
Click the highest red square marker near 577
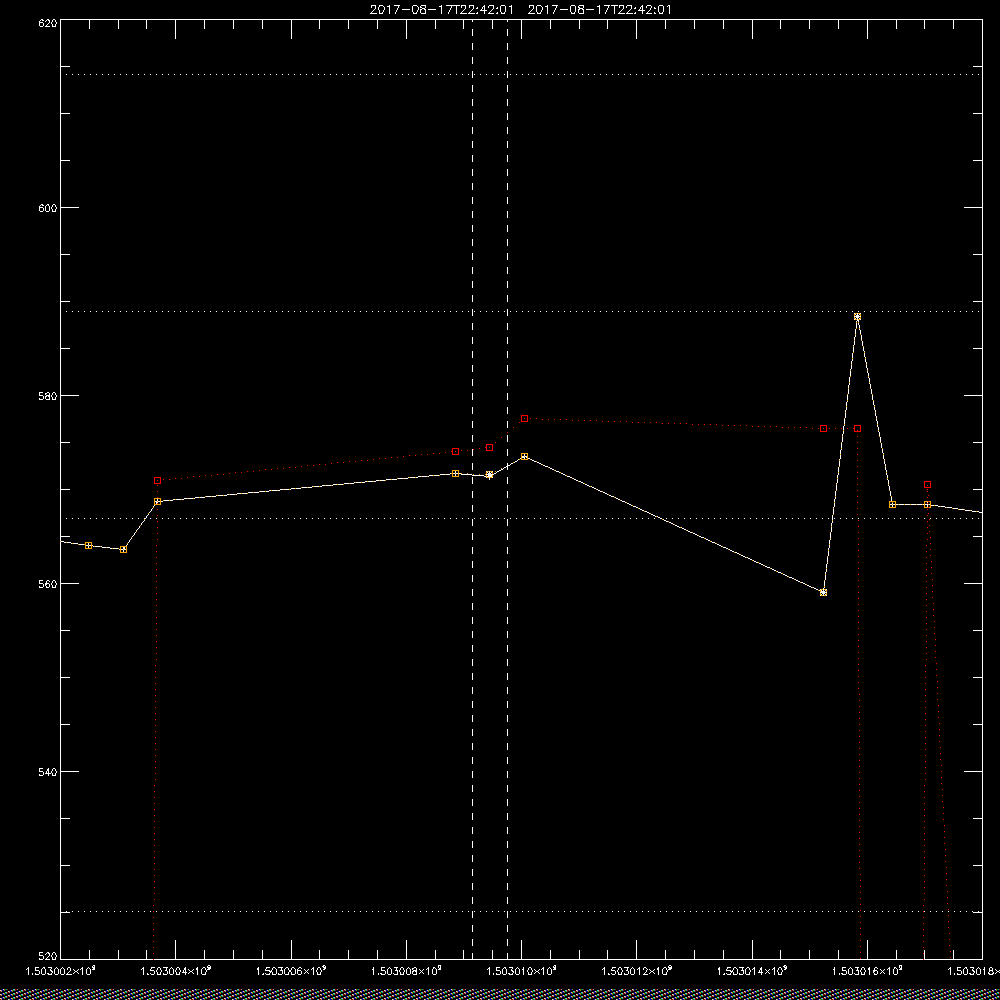point(524,418)
